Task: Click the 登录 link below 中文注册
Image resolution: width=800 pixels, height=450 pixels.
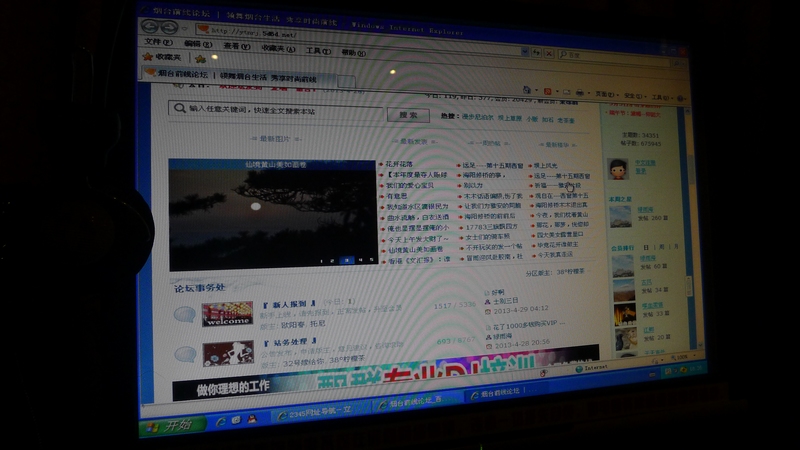Action: (641, 171)
